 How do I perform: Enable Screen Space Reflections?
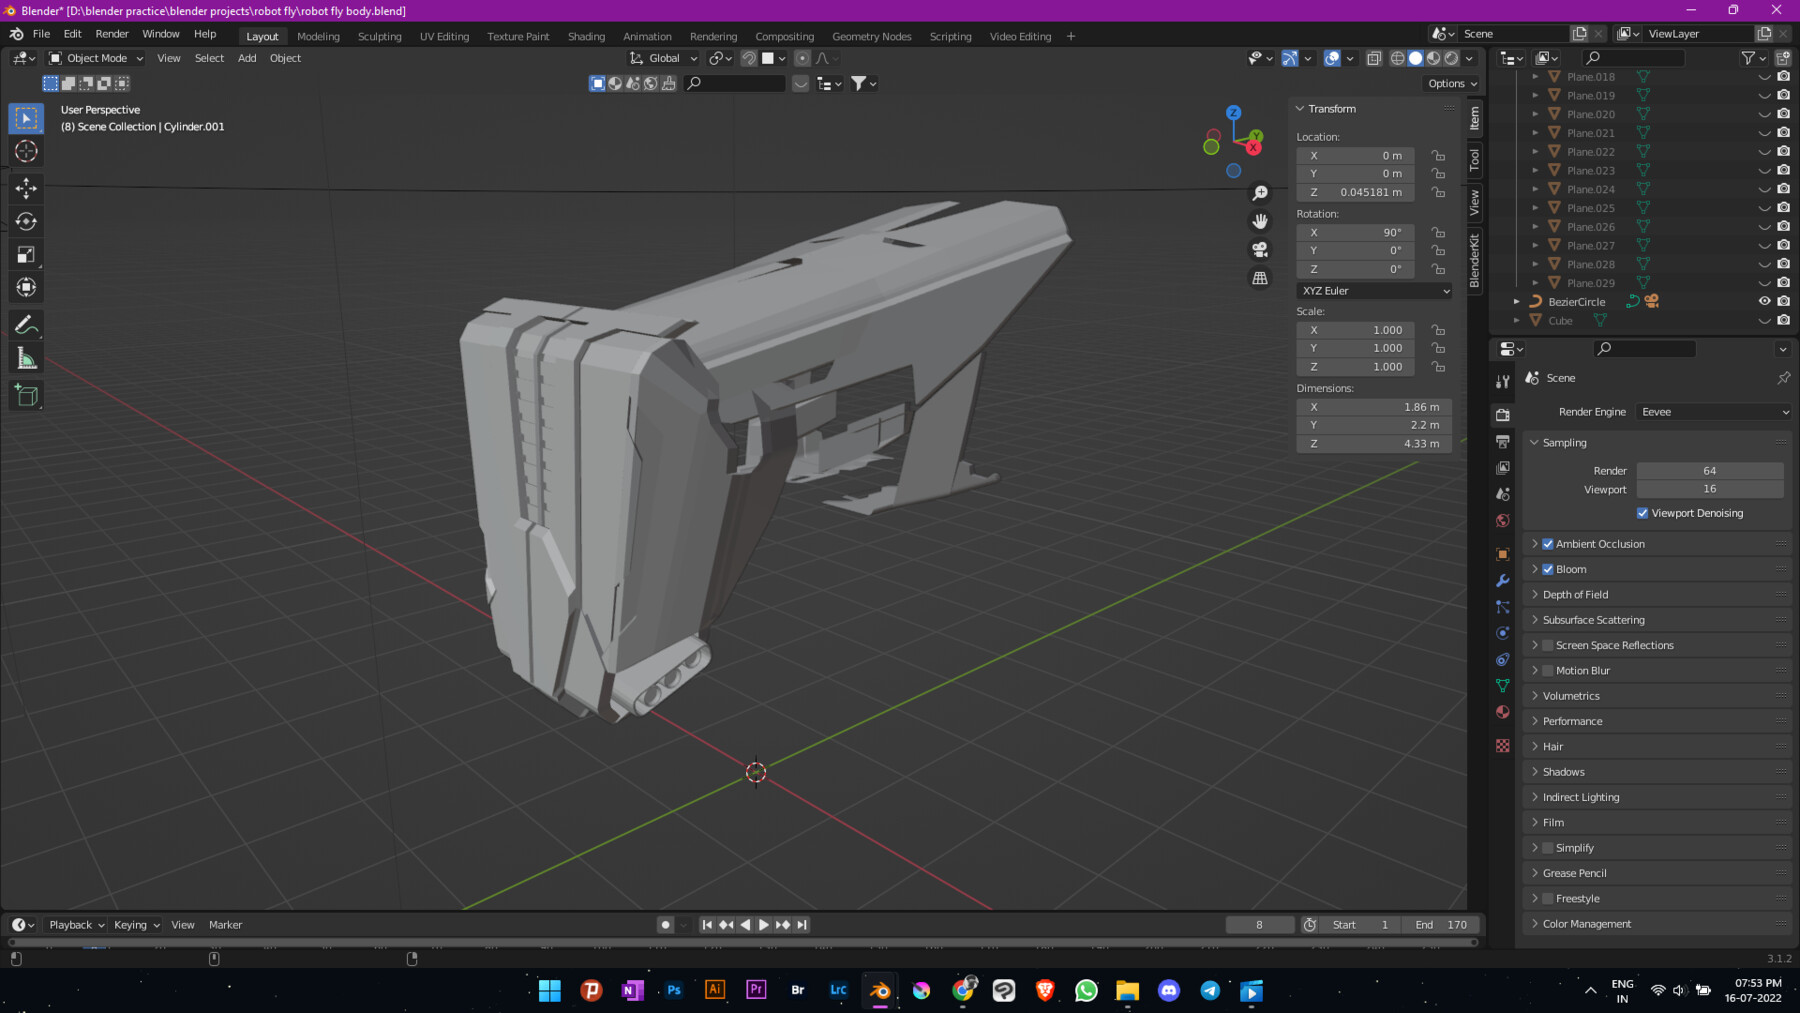(1547, 645)
